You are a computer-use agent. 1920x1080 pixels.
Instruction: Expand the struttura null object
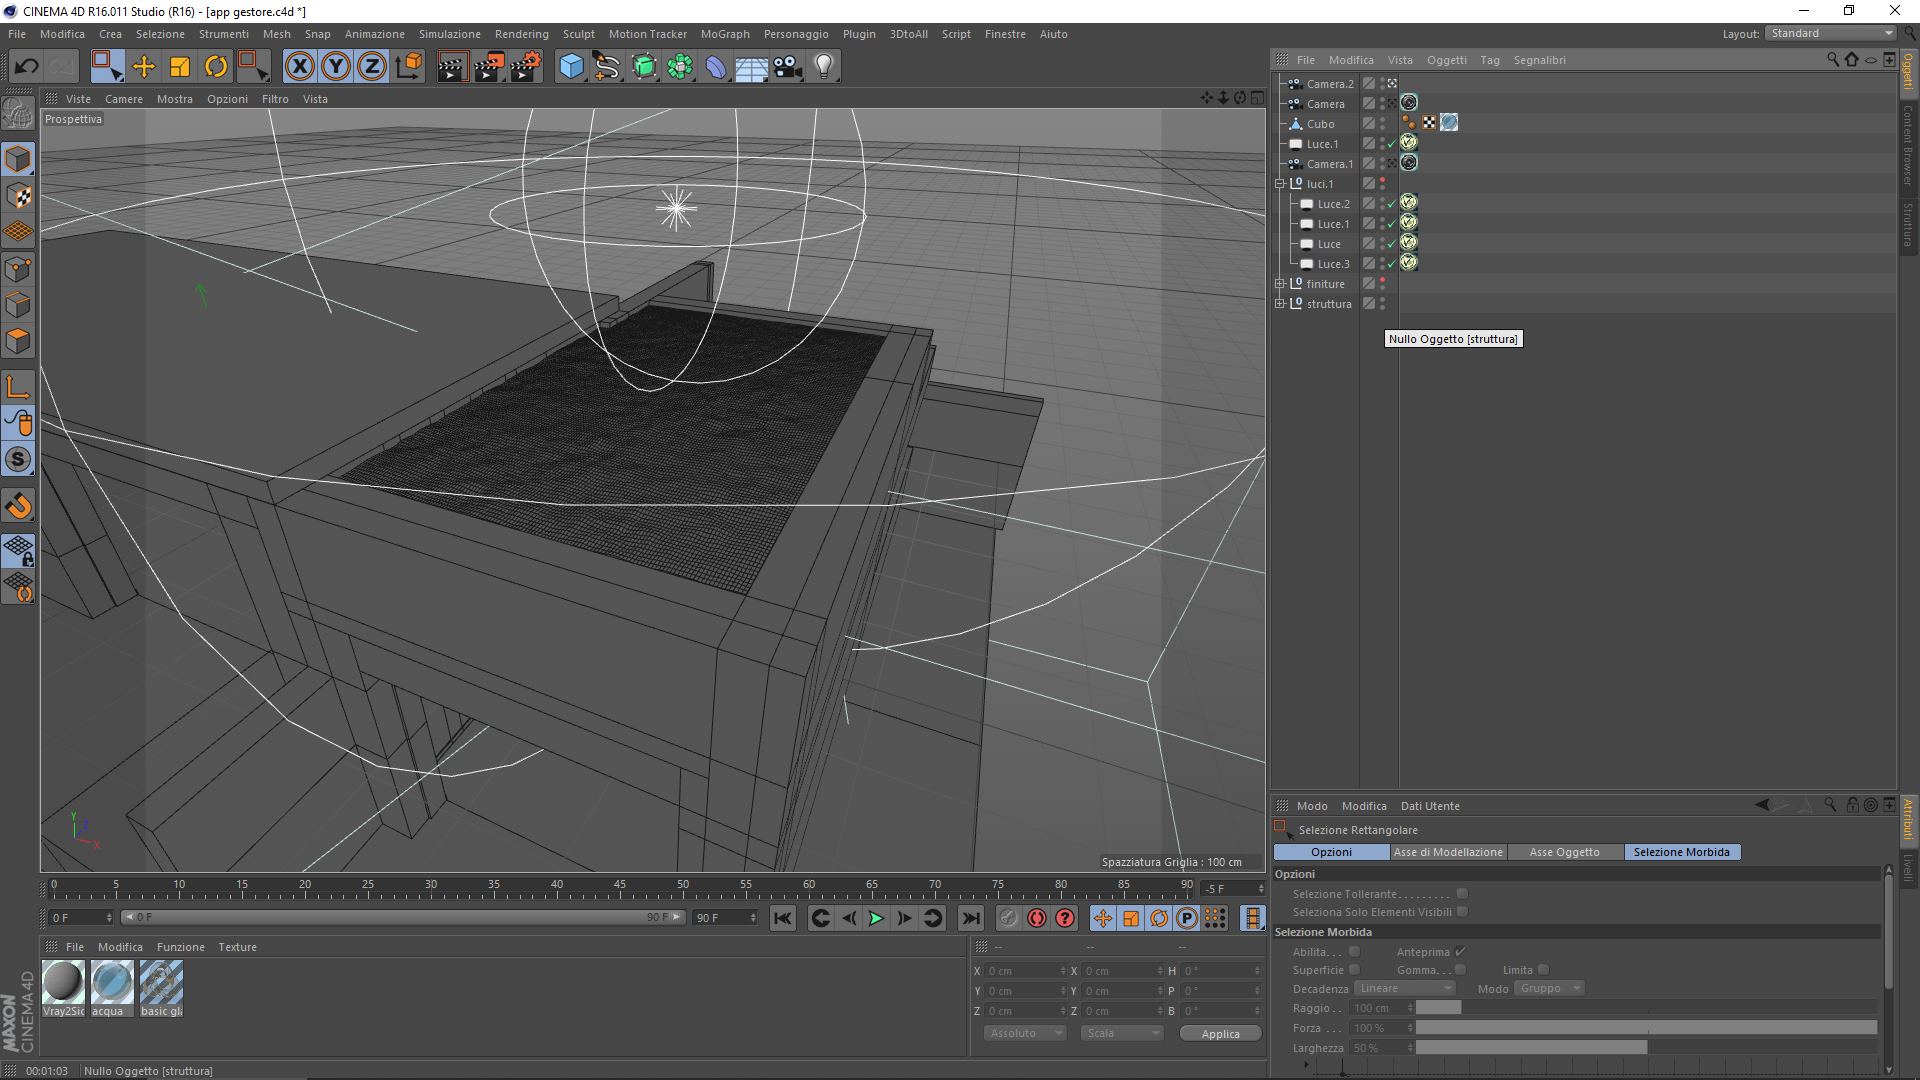point(1279,304)
